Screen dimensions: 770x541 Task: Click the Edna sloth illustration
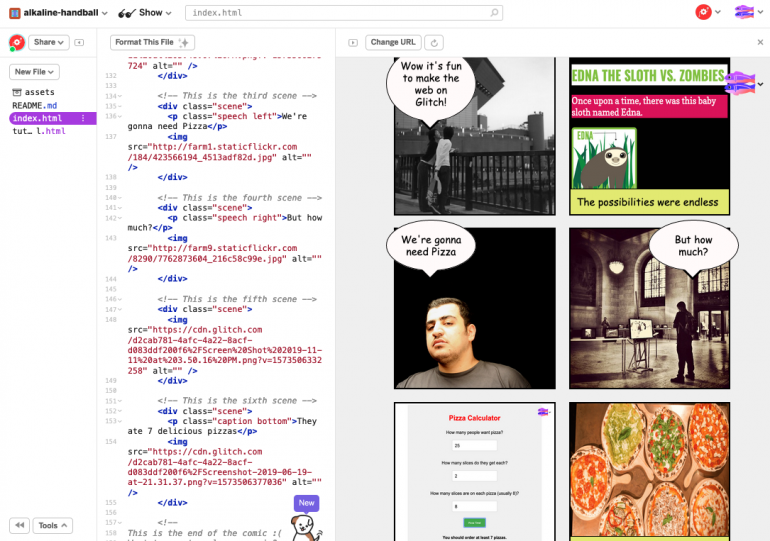pos(604,158)
